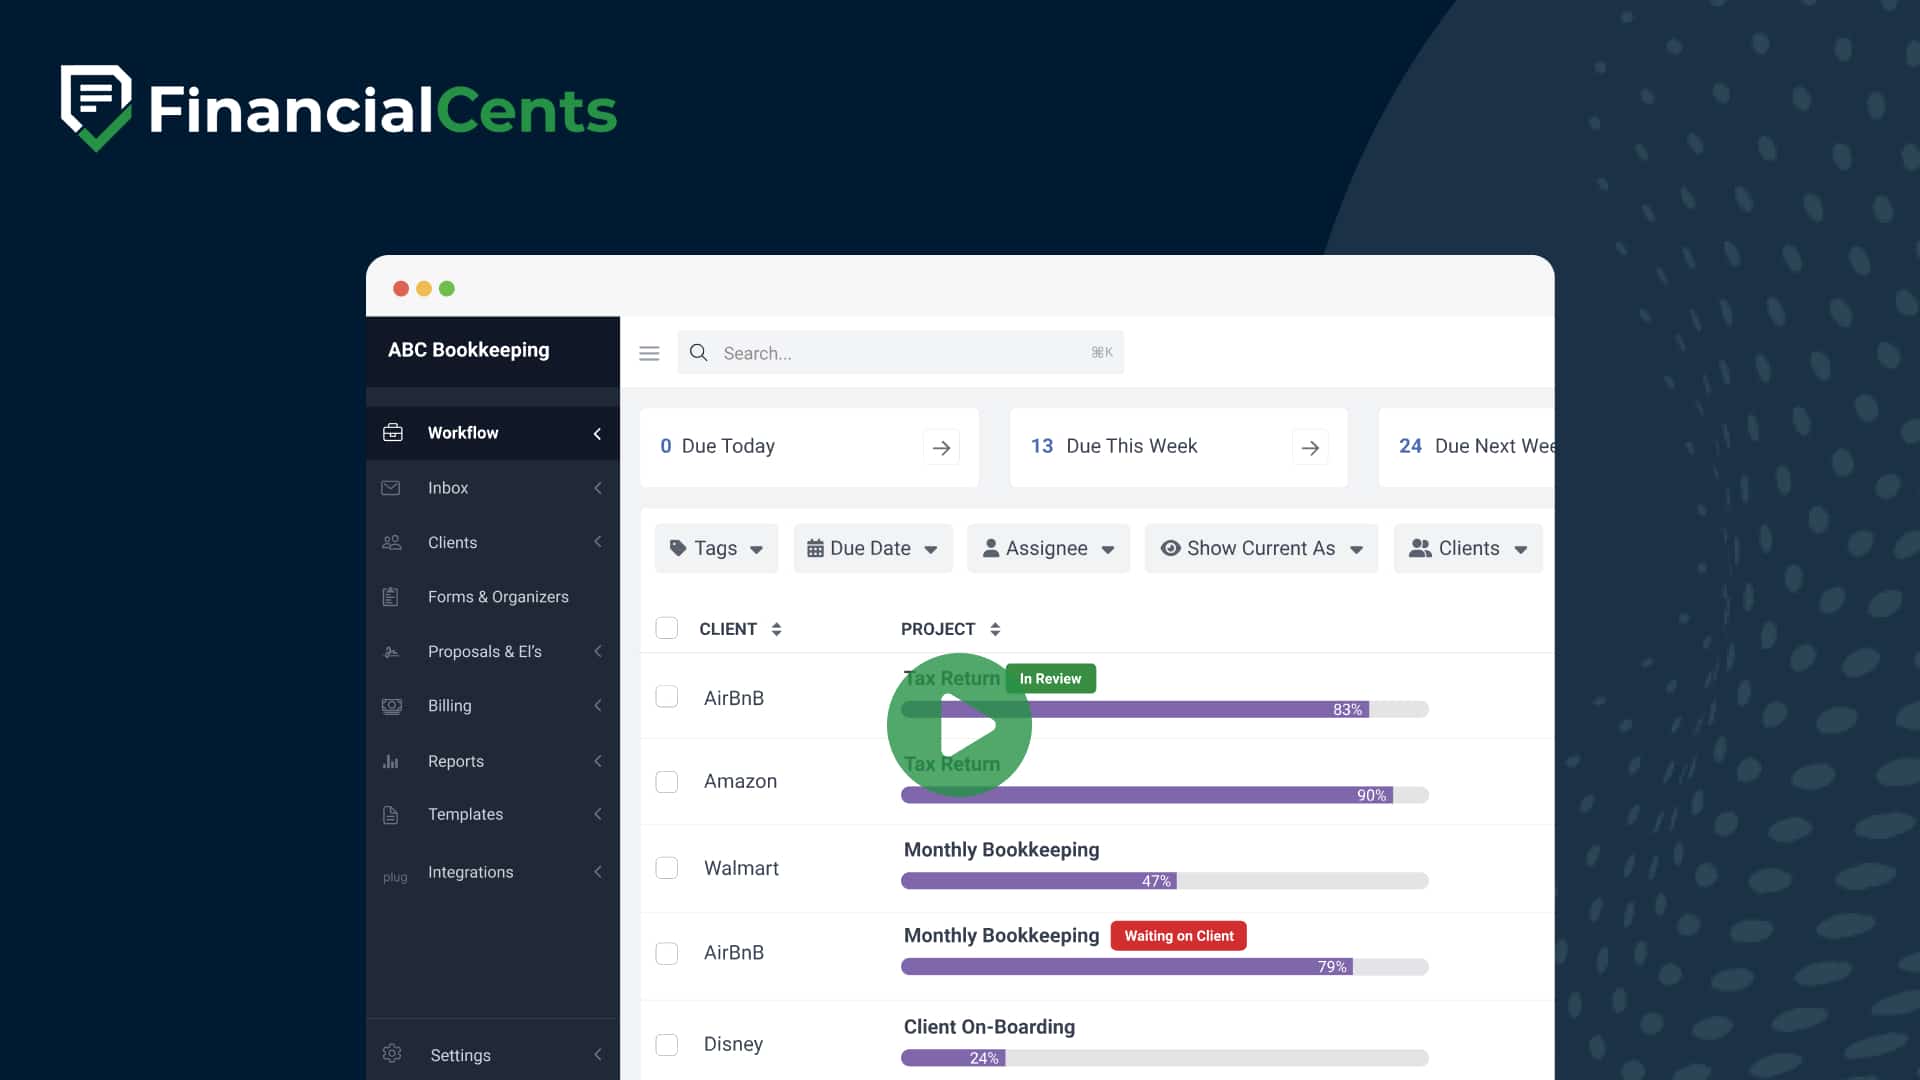This screenshot has width=1920, height=1080.
Task: Click the Amazon client name
Action: coord(740,782)
